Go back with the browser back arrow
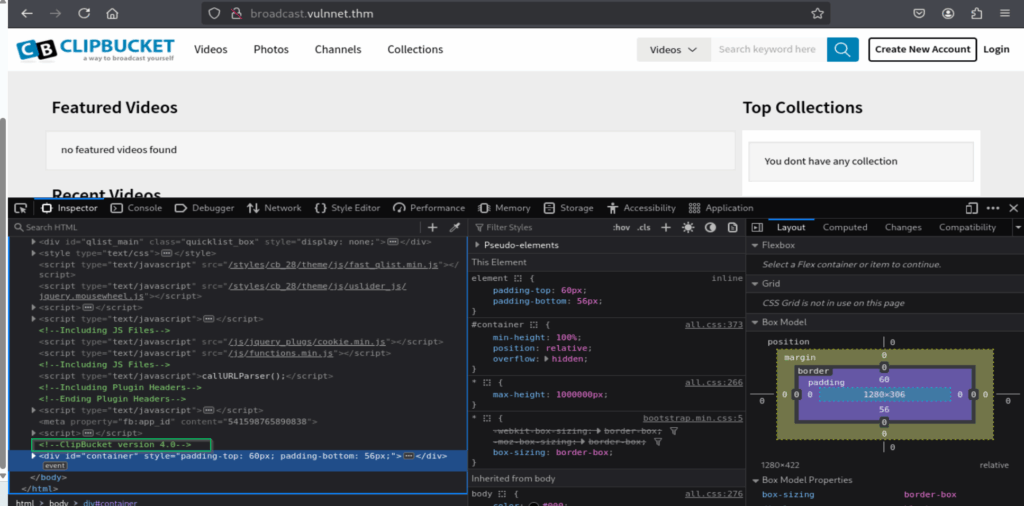1024x506 pixels. pos(27,13)
